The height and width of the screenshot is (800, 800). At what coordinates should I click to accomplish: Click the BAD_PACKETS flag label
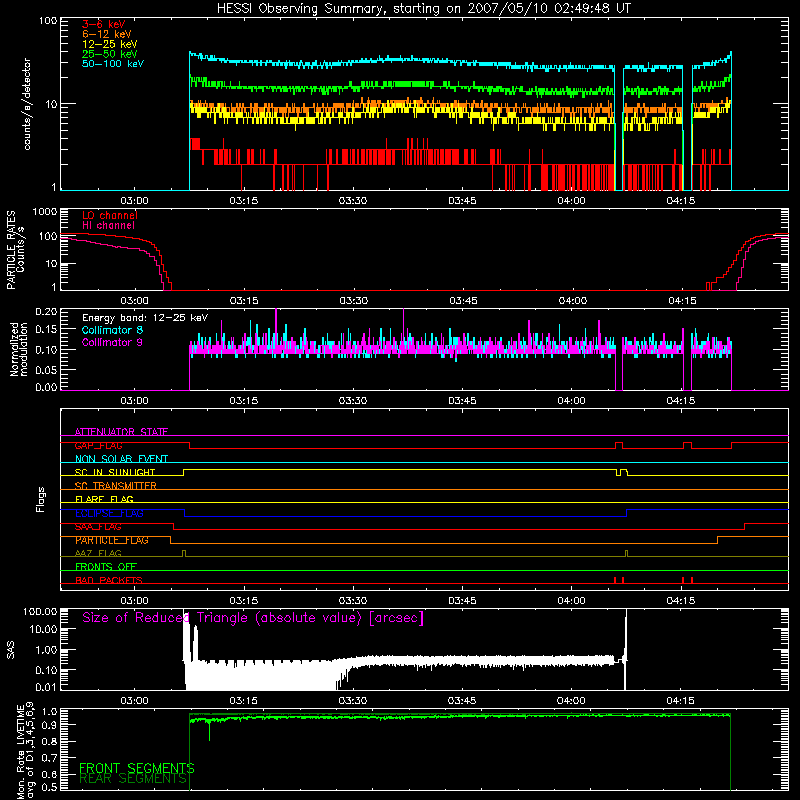coord(109,580)
